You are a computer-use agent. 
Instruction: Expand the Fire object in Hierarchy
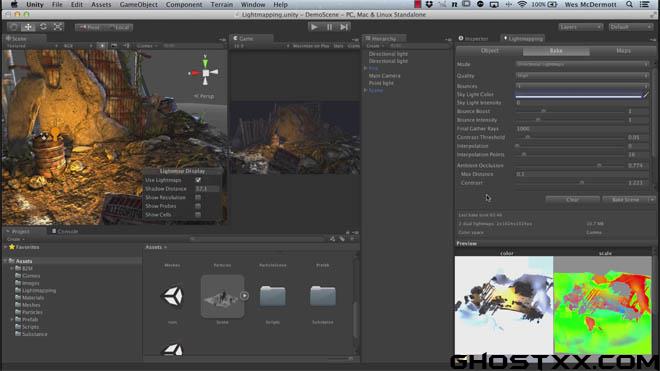(x=365, y=68)
